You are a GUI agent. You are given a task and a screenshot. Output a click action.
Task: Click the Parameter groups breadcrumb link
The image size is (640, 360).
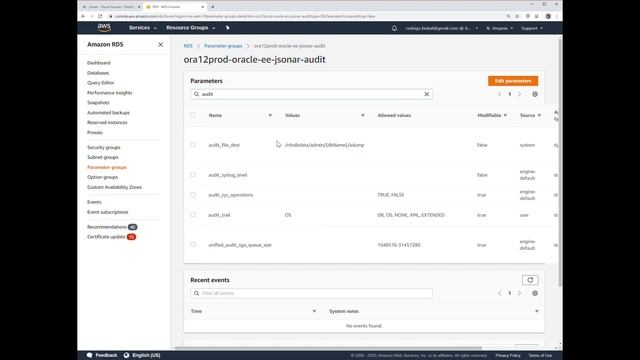(x=223, y=46)
